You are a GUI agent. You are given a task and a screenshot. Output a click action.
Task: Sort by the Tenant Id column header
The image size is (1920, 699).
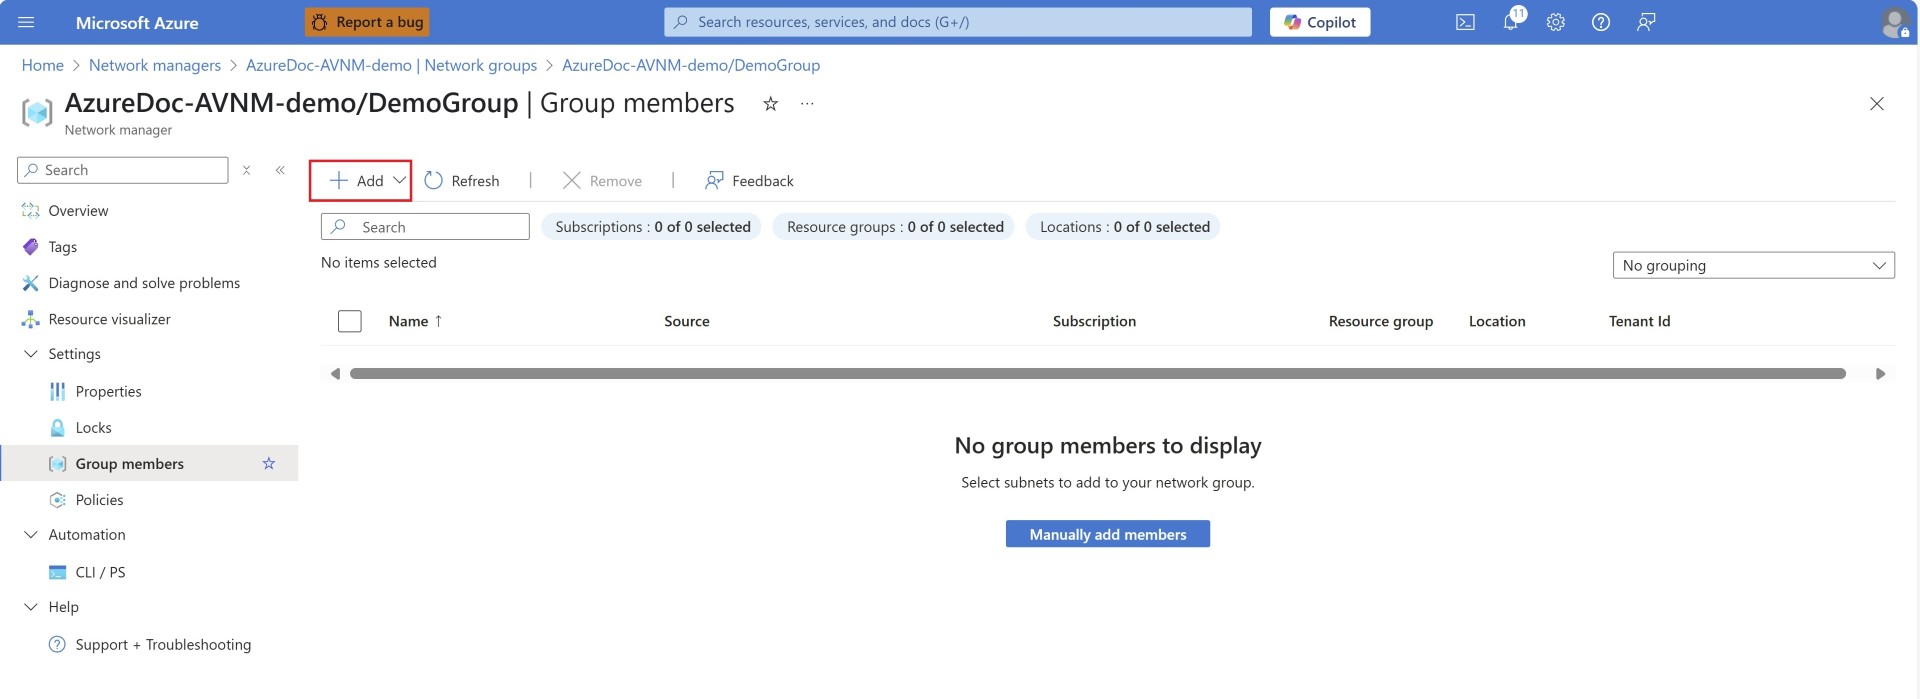tap(1639, 321)
